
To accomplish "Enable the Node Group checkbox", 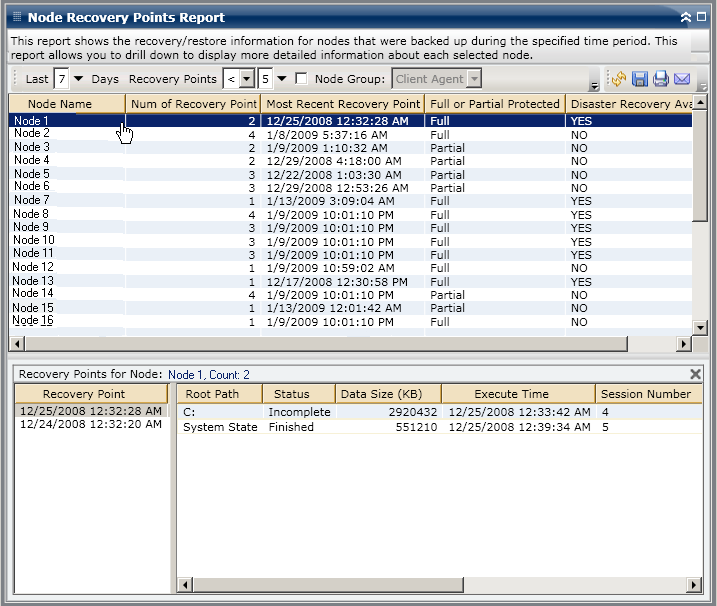I will point(301,79).
